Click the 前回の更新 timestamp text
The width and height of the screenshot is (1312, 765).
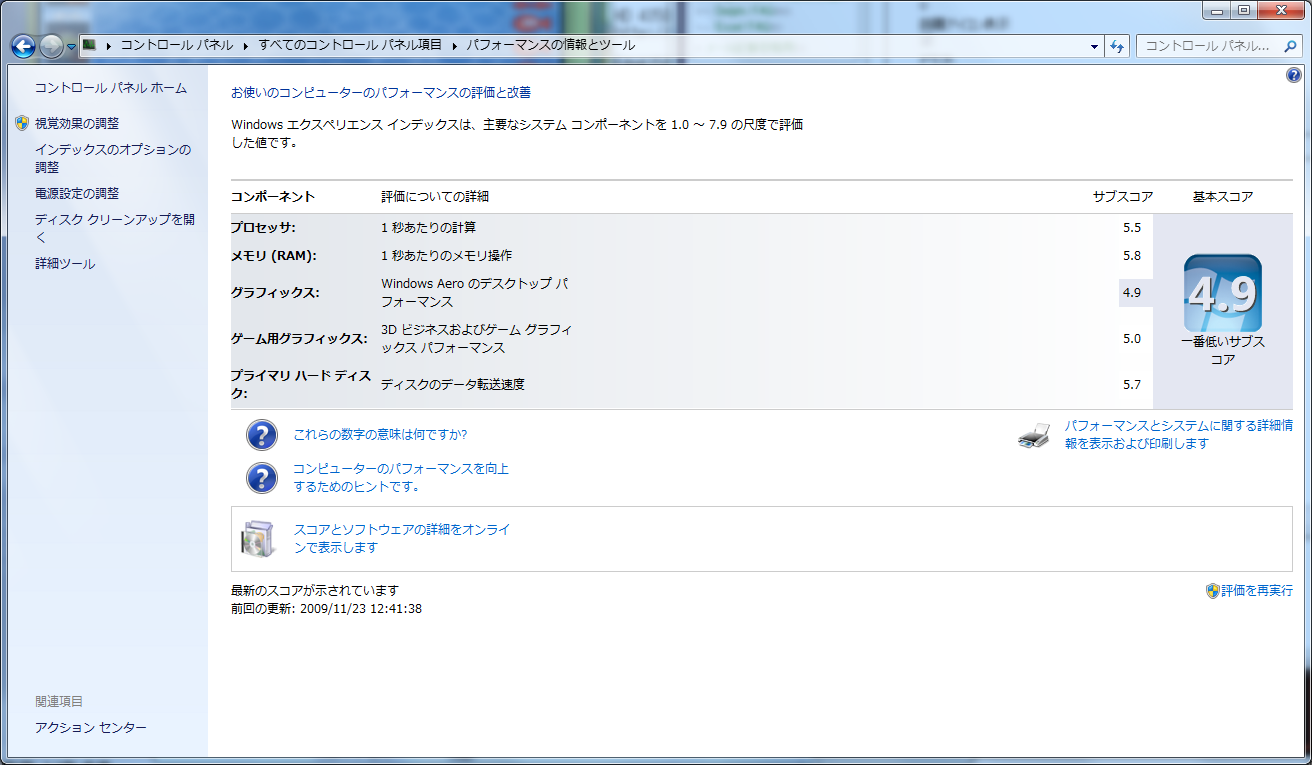click(x=326, y=608)
